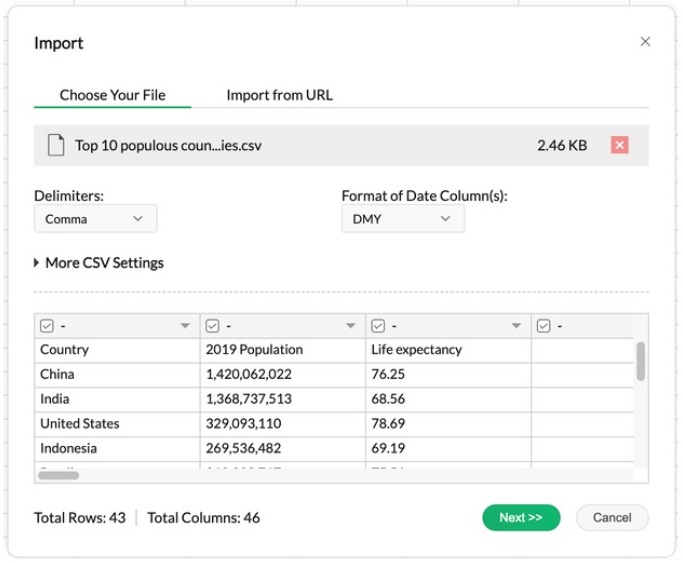Image resolution: width=683 pixels, height=563 pixels.
Task: Open third column header type dropdown arrow
Action: 516,326
